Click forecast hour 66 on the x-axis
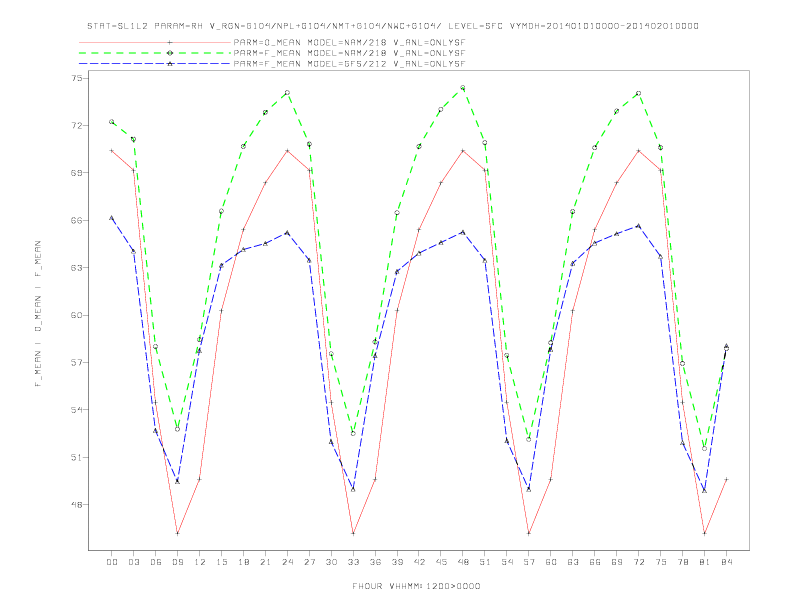The width and height of the screenshot is (792, 612). [595, 562]
